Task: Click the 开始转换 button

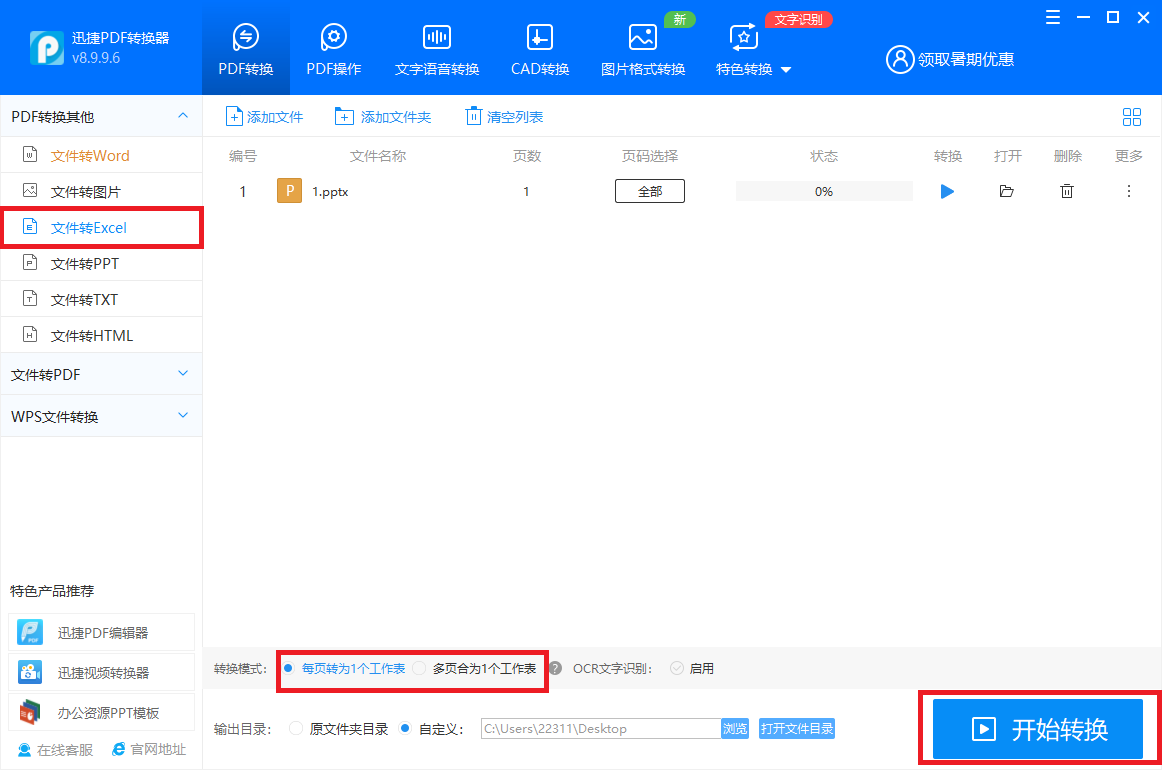Action: tap(1038, 729)
